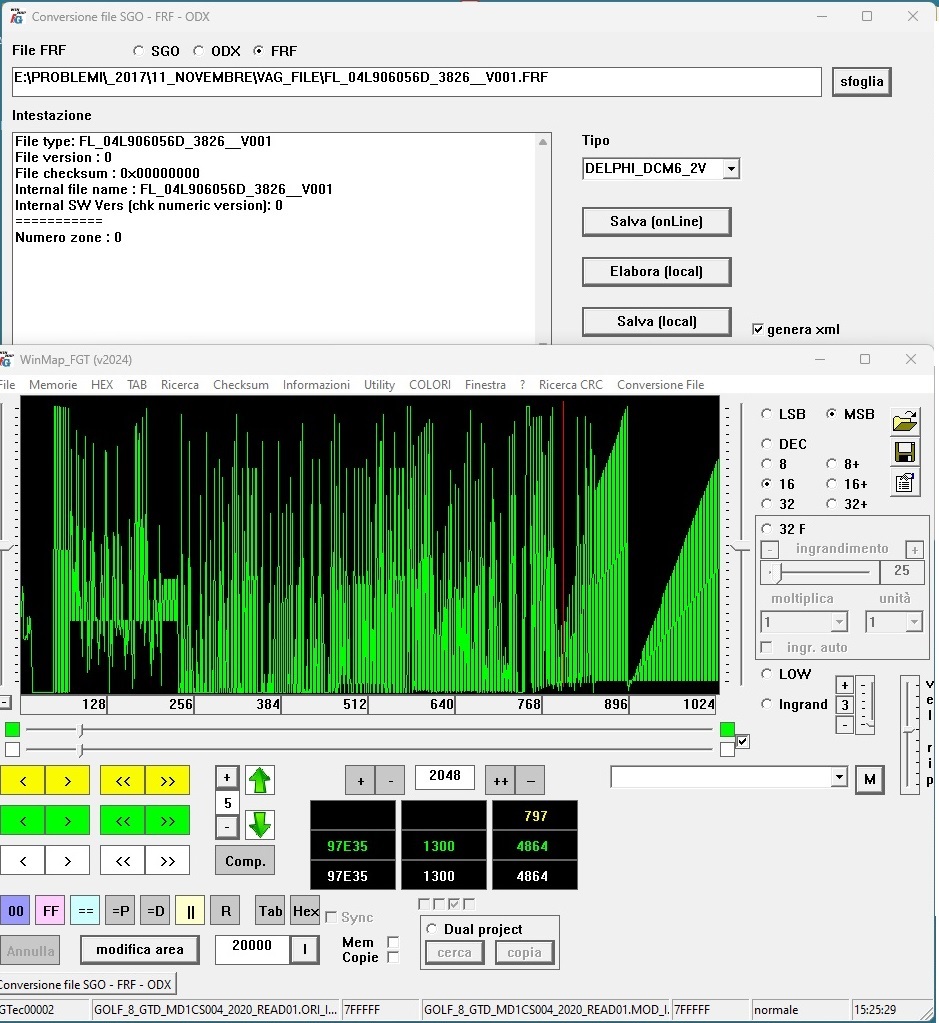Click the green down arrow
939x1023 pixels.
(x=260, y=825)
